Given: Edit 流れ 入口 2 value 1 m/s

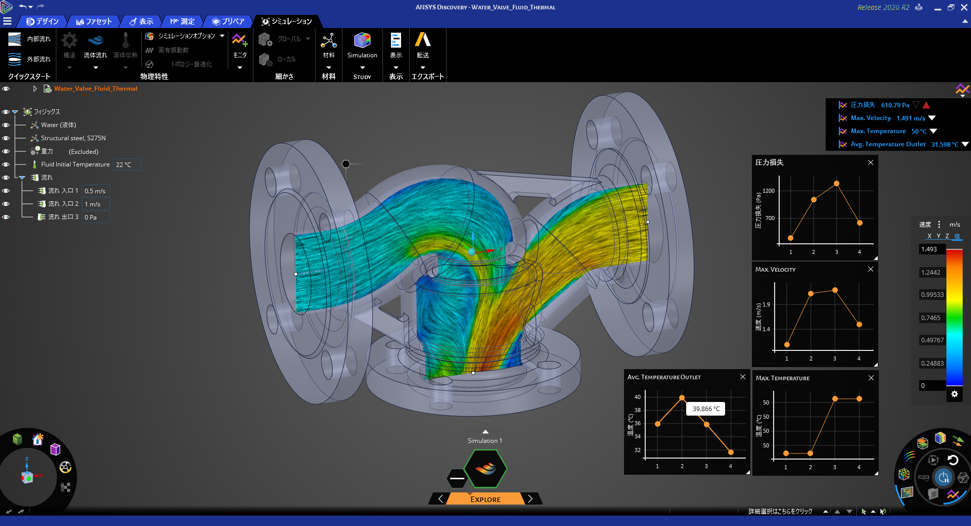Looking at the screenshot, I should click(95, 204).
